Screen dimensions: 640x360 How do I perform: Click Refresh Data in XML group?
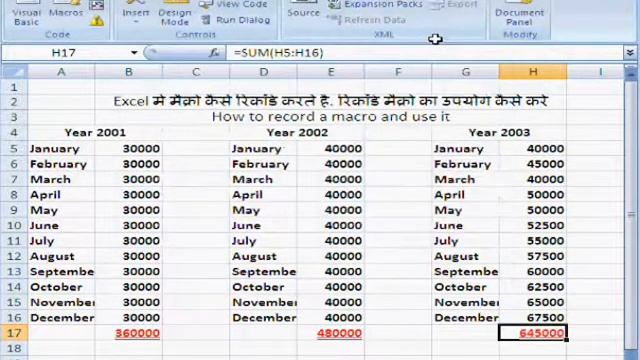[x=367, y=20]
